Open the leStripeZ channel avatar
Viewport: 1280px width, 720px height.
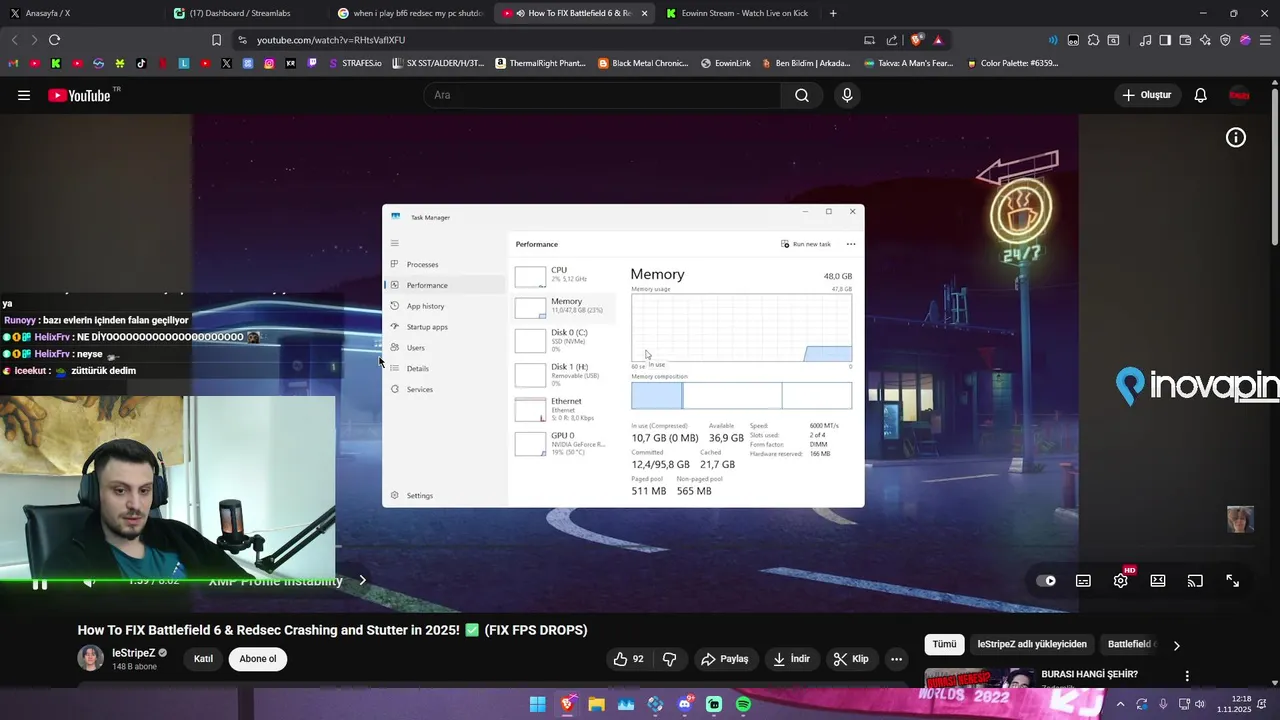click(x=91, y=659)
